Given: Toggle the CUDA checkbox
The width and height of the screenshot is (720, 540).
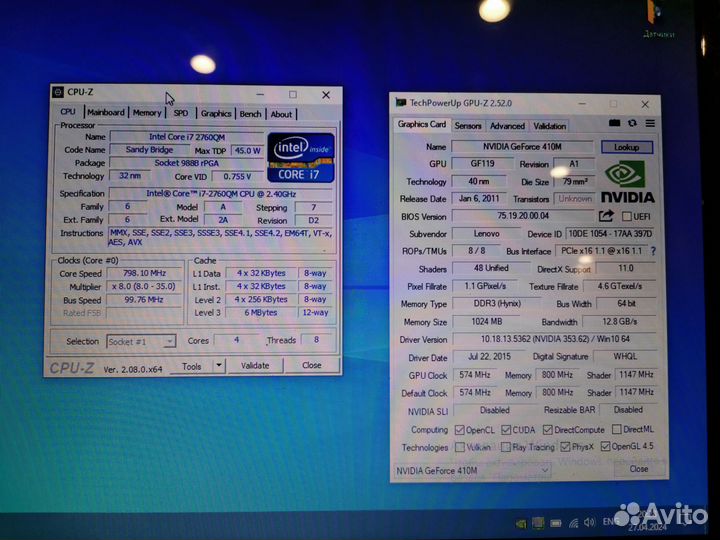Looking at the screenshot, I should tap(506, 430).
